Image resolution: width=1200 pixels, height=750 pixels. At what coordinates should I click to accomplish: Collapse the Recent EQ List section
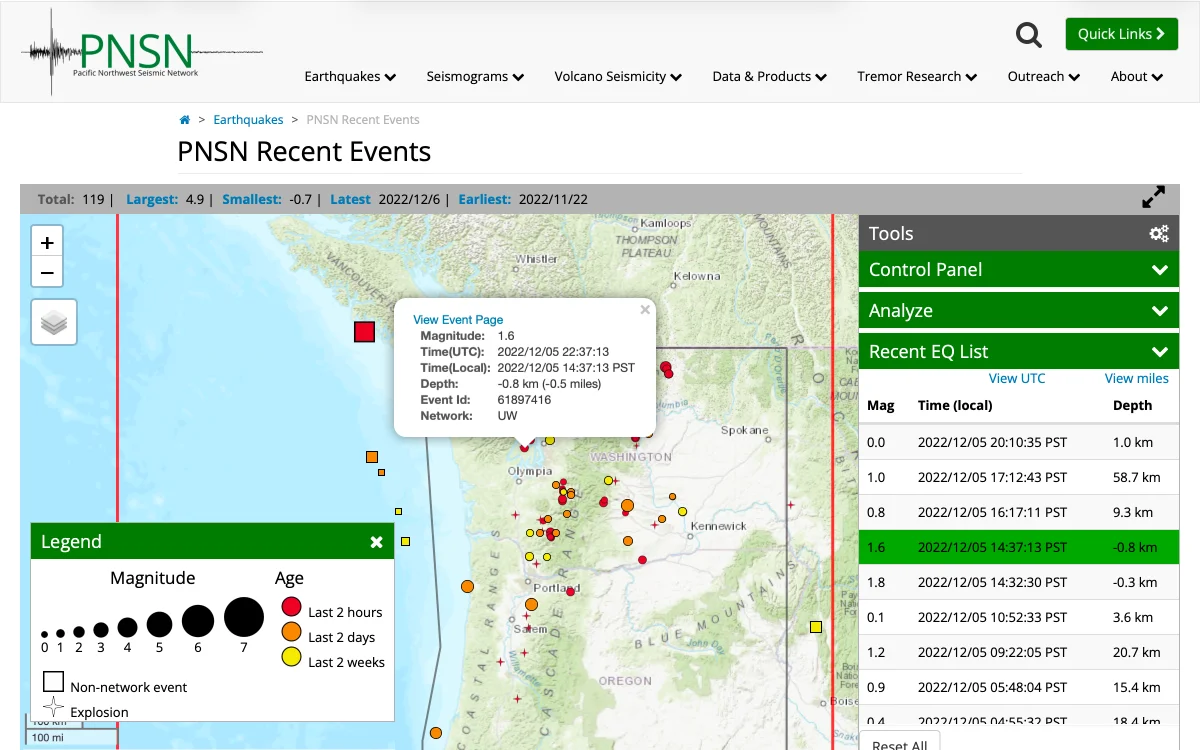click(x=1019, y=352)
